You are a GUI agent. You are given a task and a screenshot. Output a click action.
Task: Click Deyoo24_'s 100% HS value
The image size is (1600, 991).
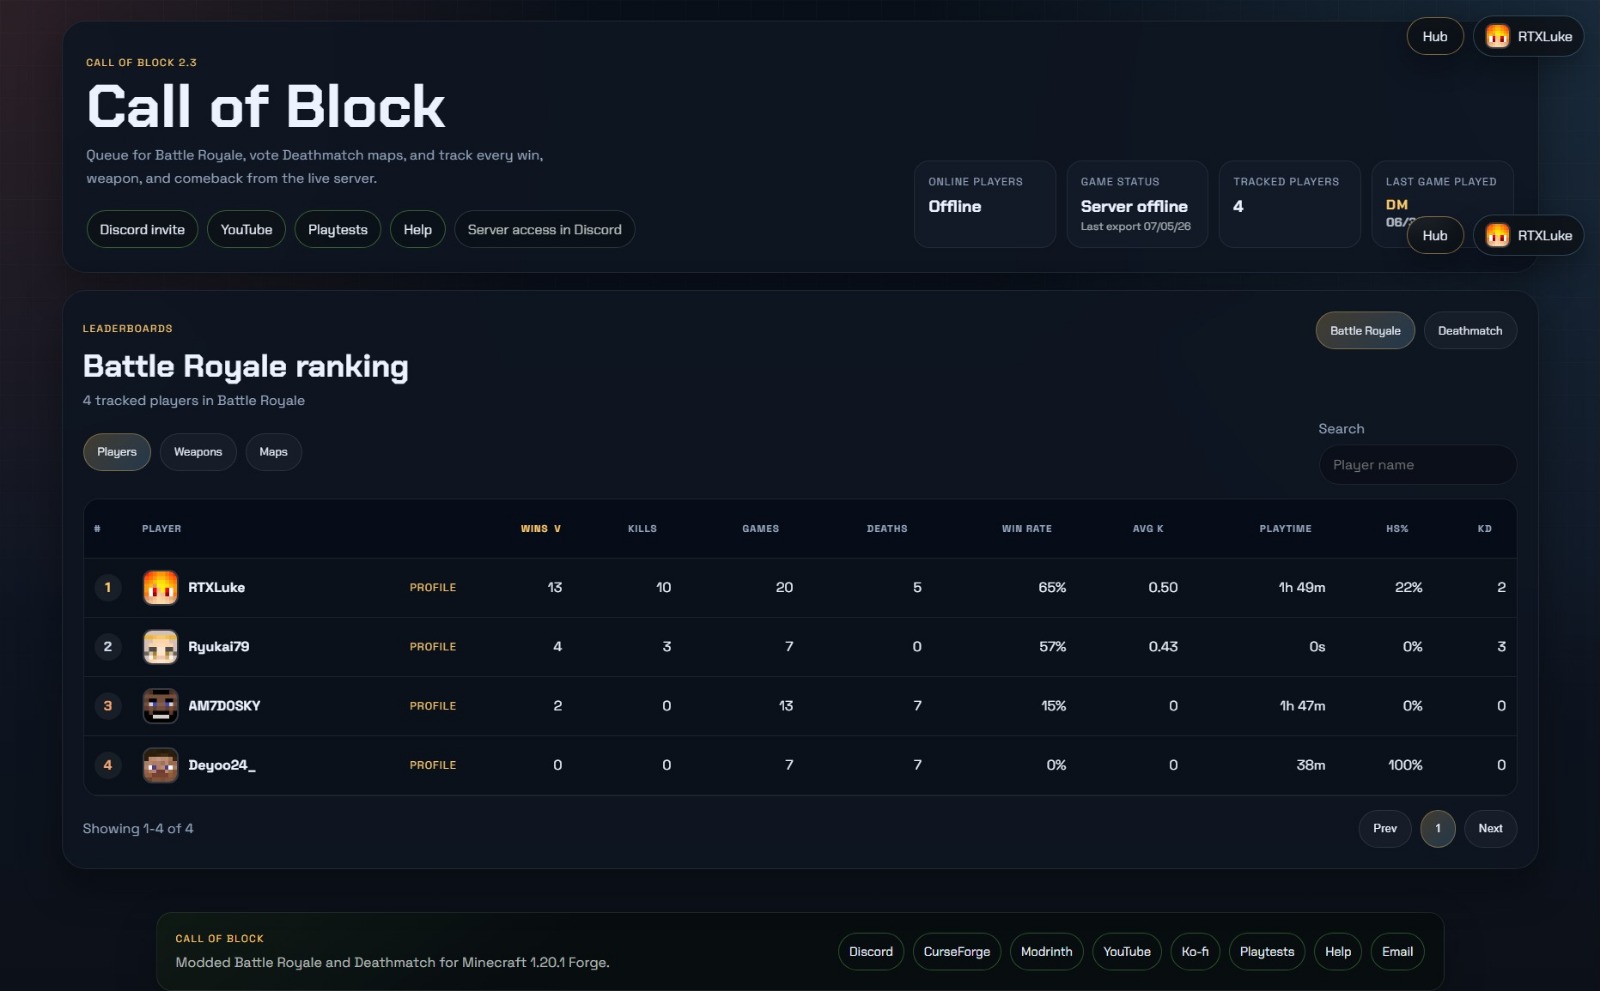1405,765
